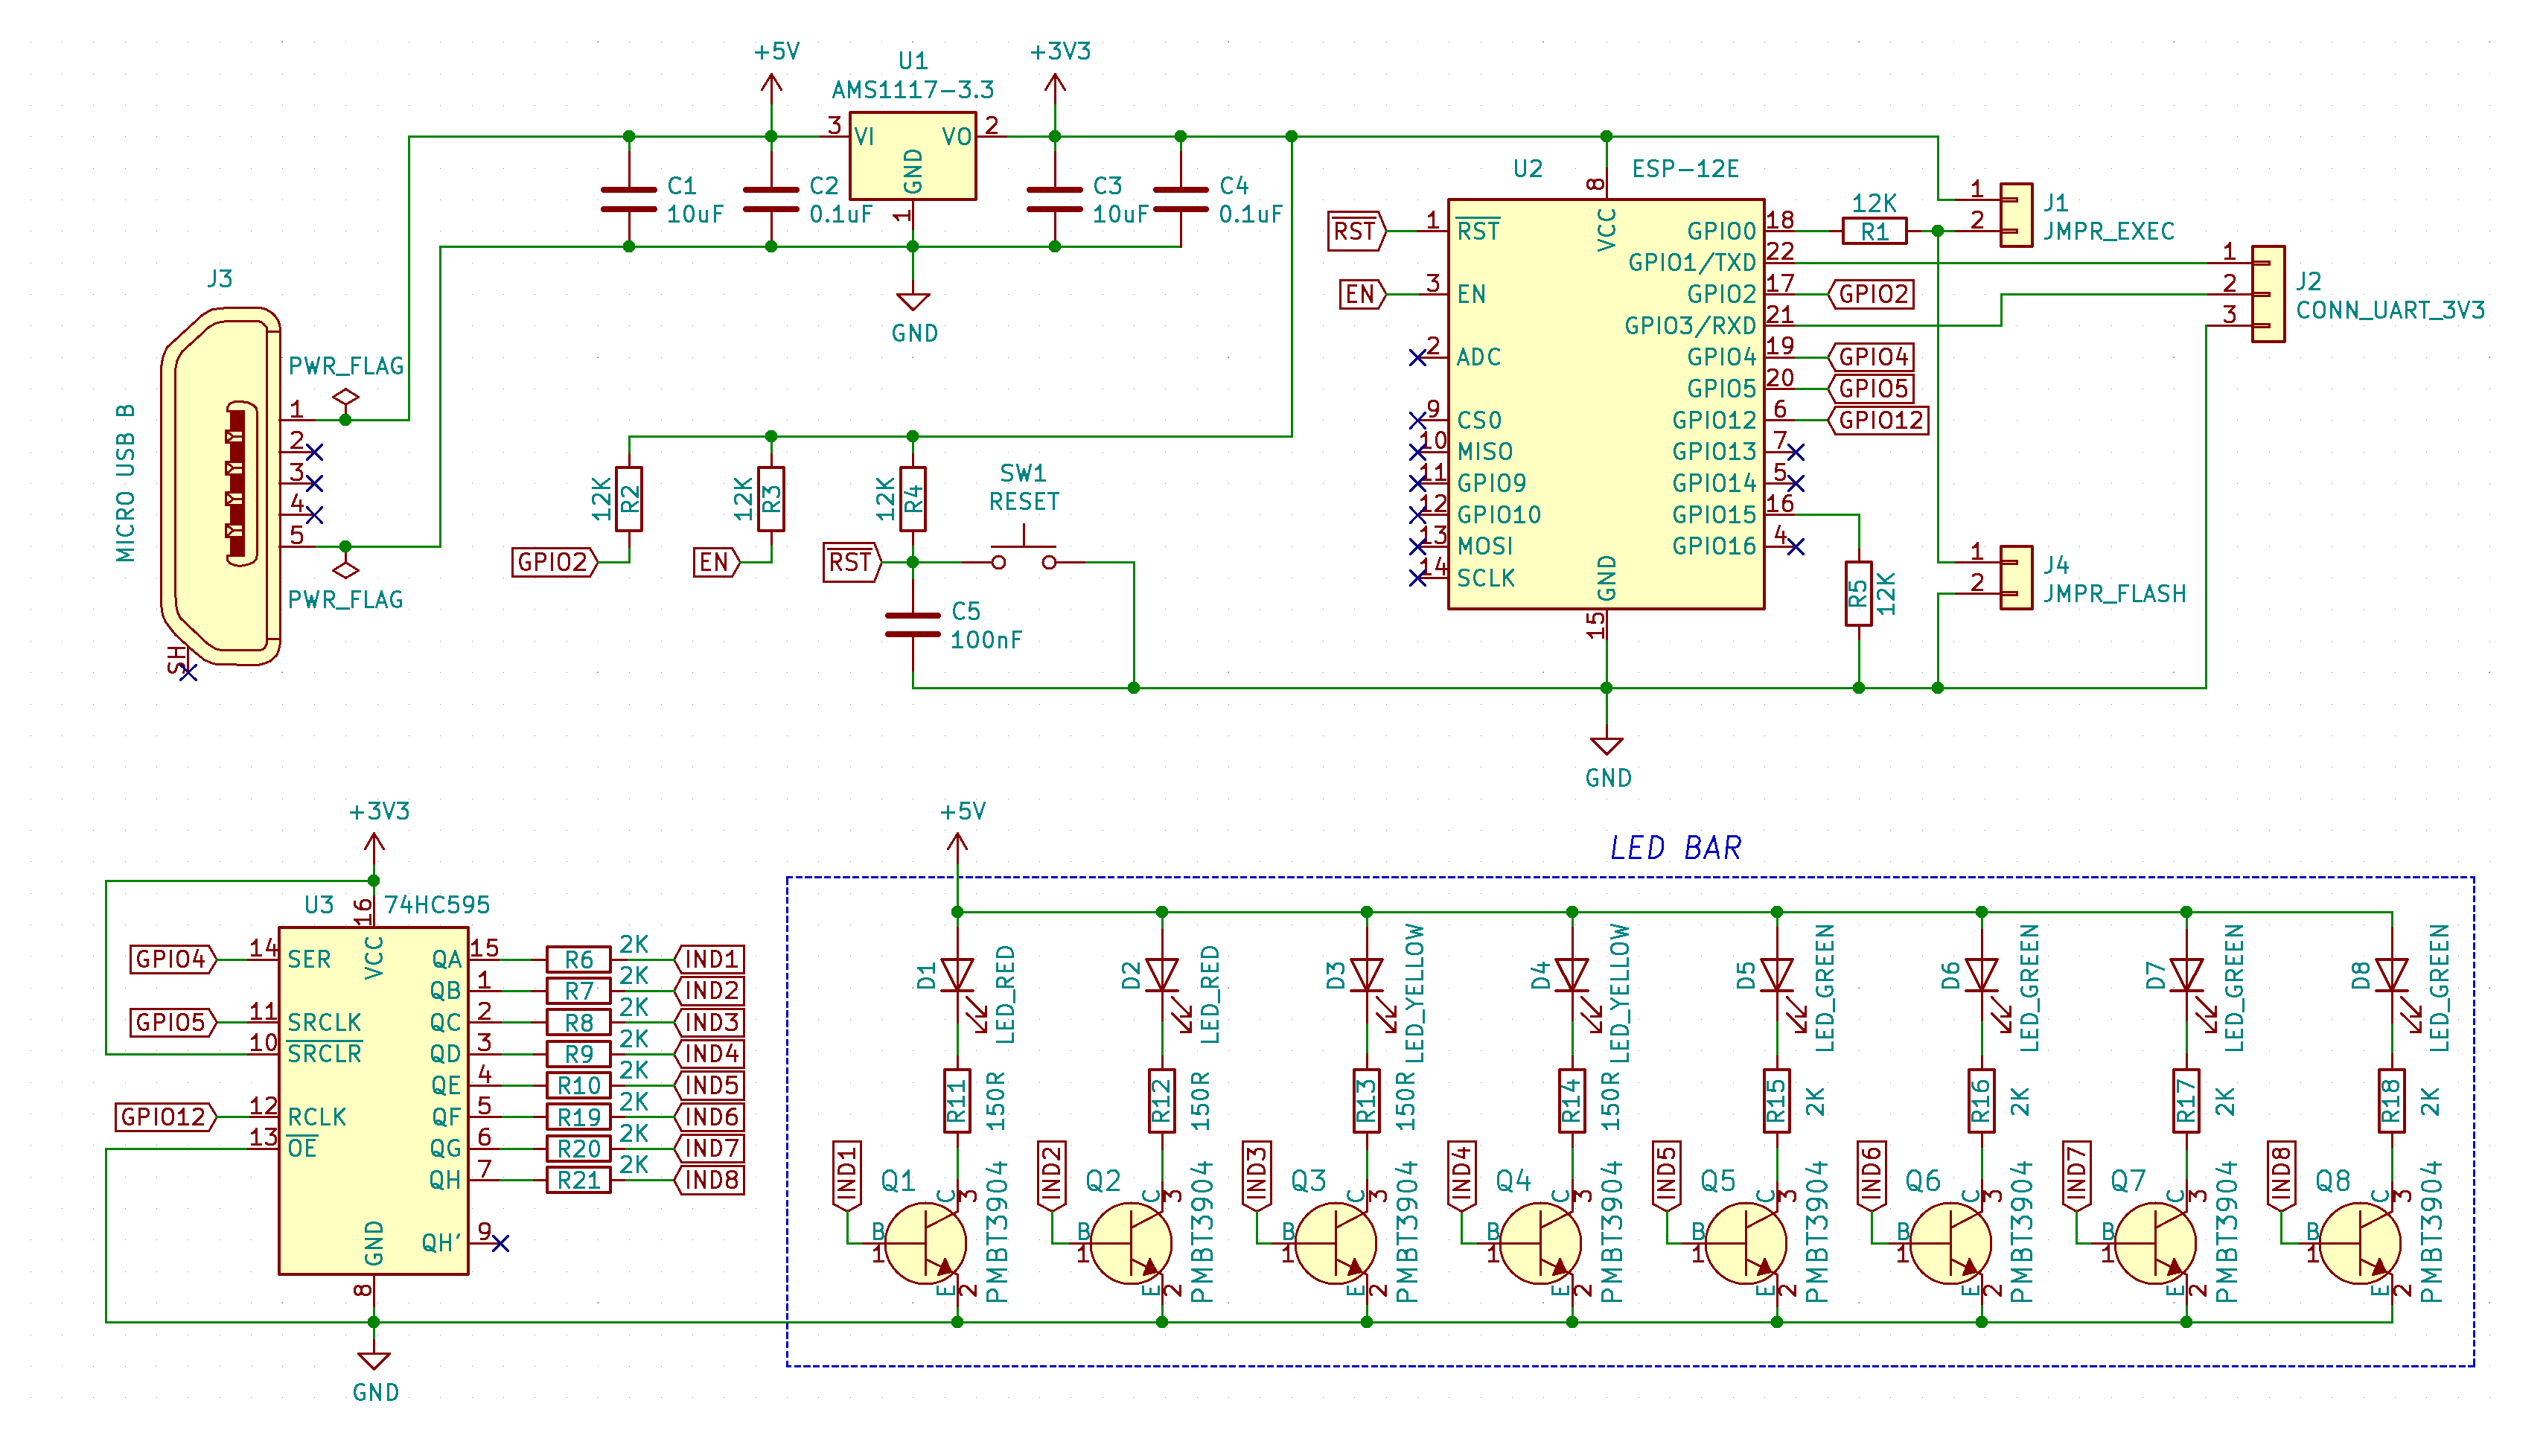2546x1456 pixels.
Task: Click the CONN_UART_3V3 connector J2
Action: pos(2268,293)
